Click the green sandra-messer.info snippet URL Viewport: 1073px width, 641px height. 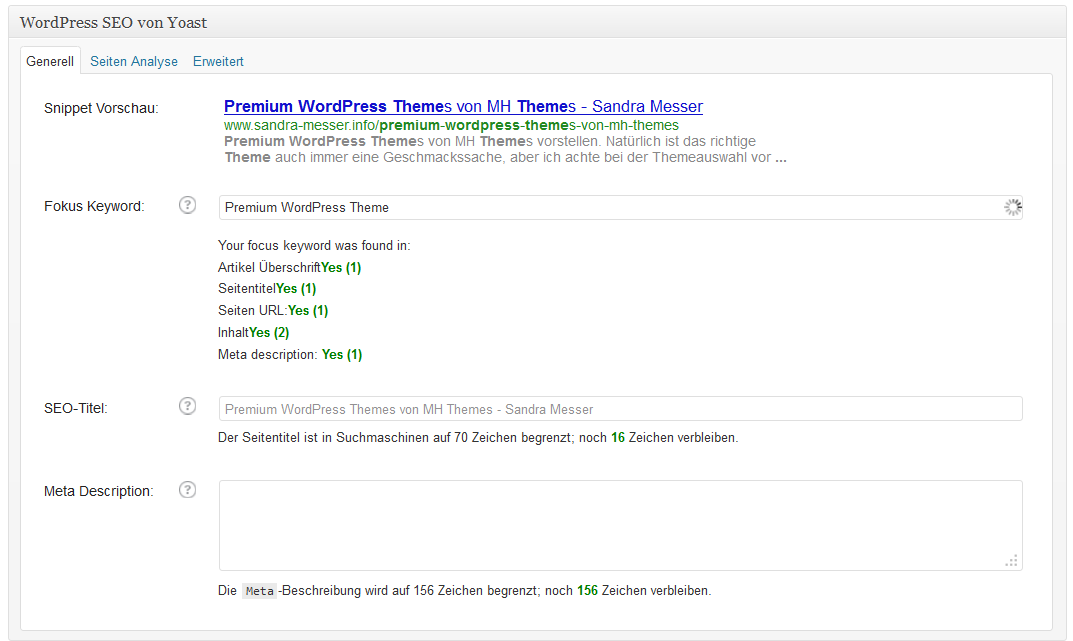tap(451, 125)
